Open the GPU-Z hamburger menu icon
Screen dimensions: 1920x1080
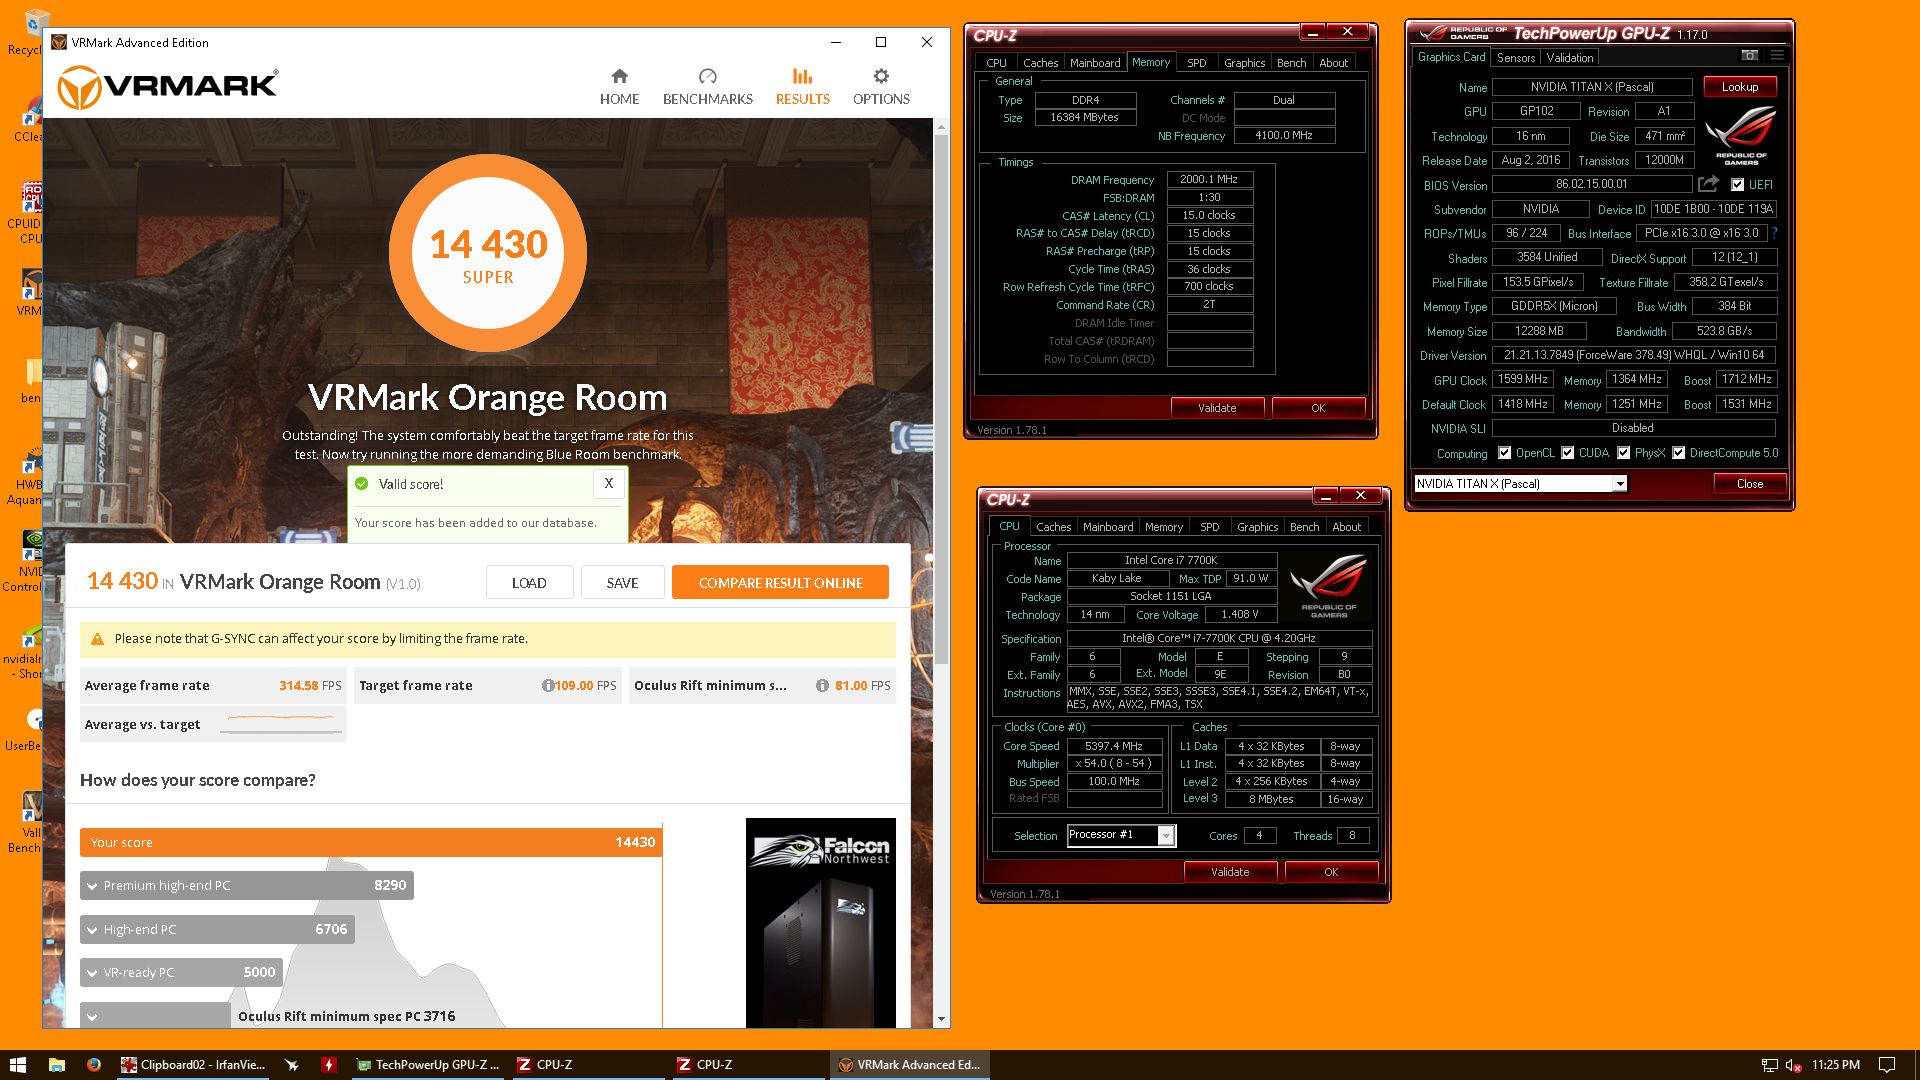point(1777,56)
